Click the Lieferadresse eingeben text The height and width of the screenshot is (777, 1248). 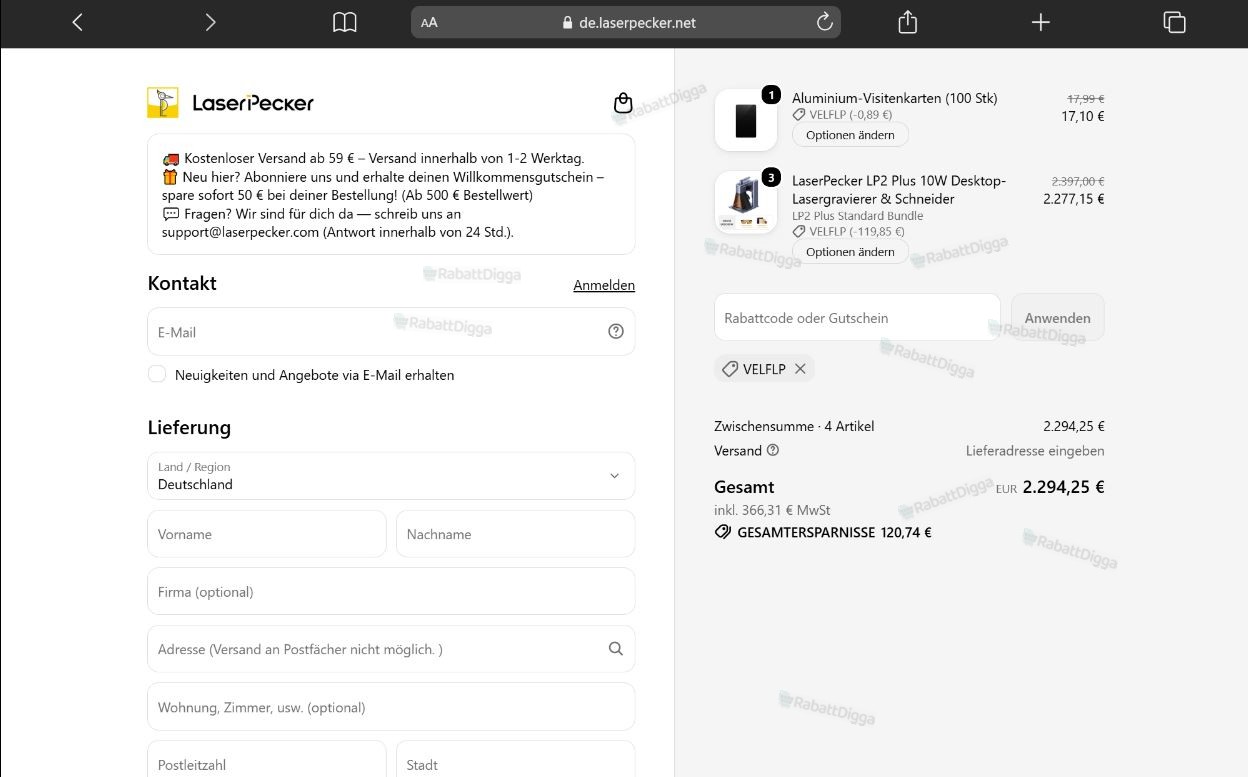[x=1035, y=451]
